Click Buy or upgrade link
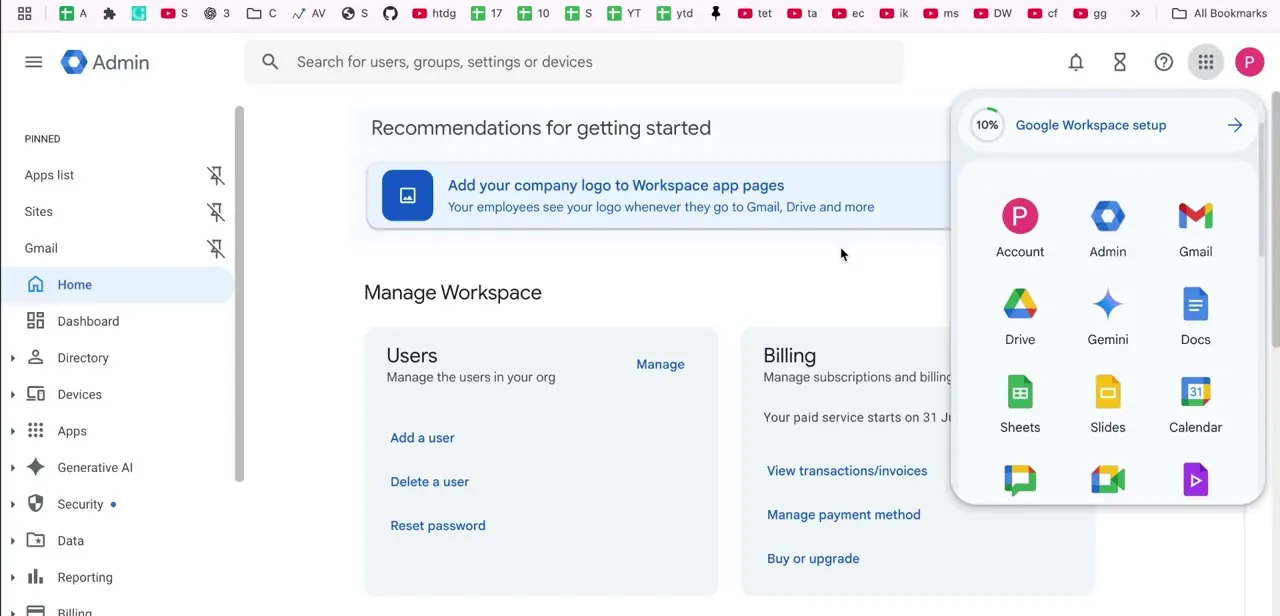Screen dimensions: 1280x616 pos(813,559)
